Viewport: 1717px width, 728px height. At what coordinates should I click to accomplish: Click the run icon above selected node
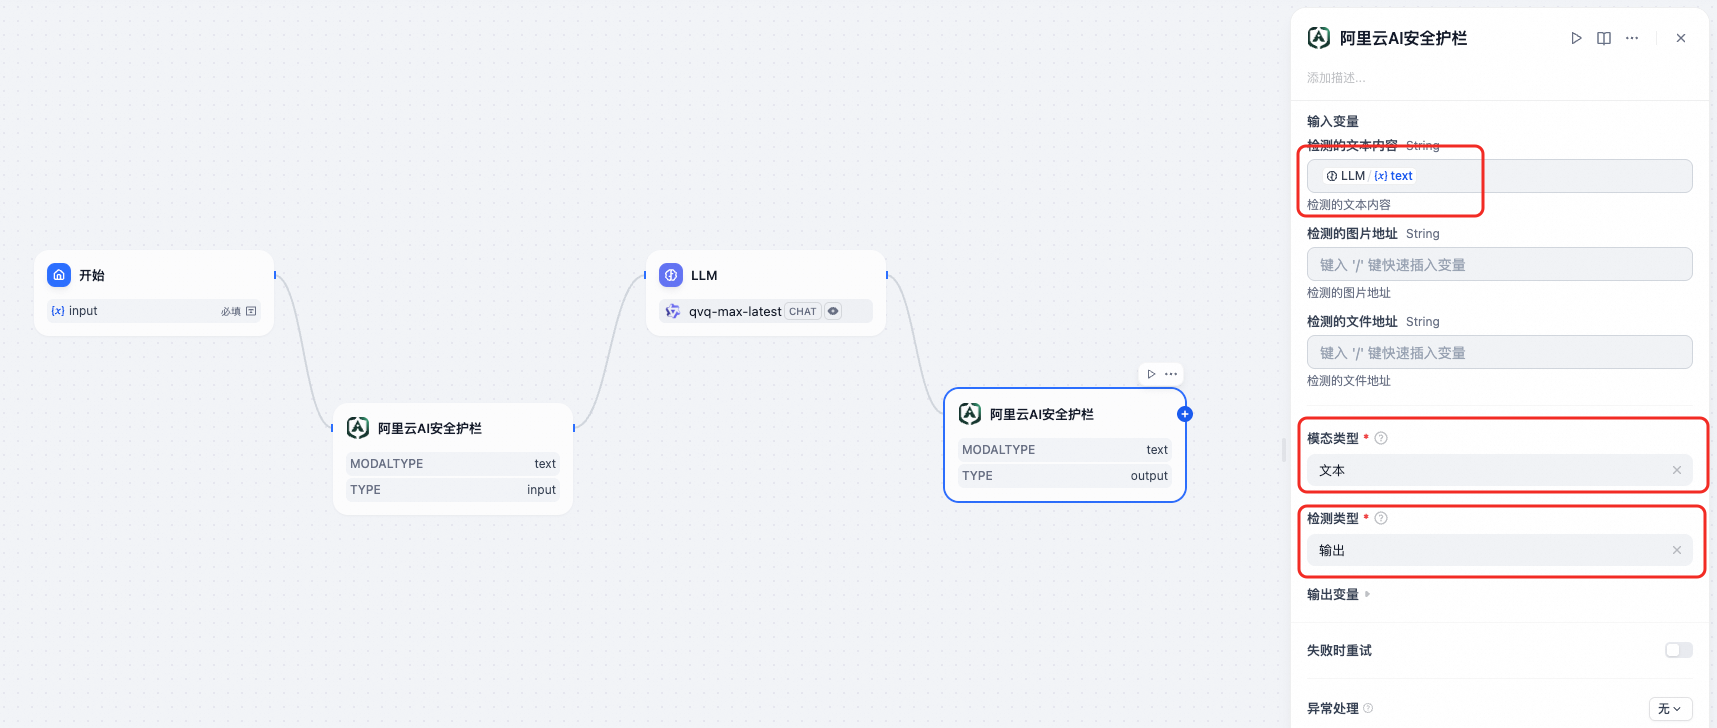1151,374
